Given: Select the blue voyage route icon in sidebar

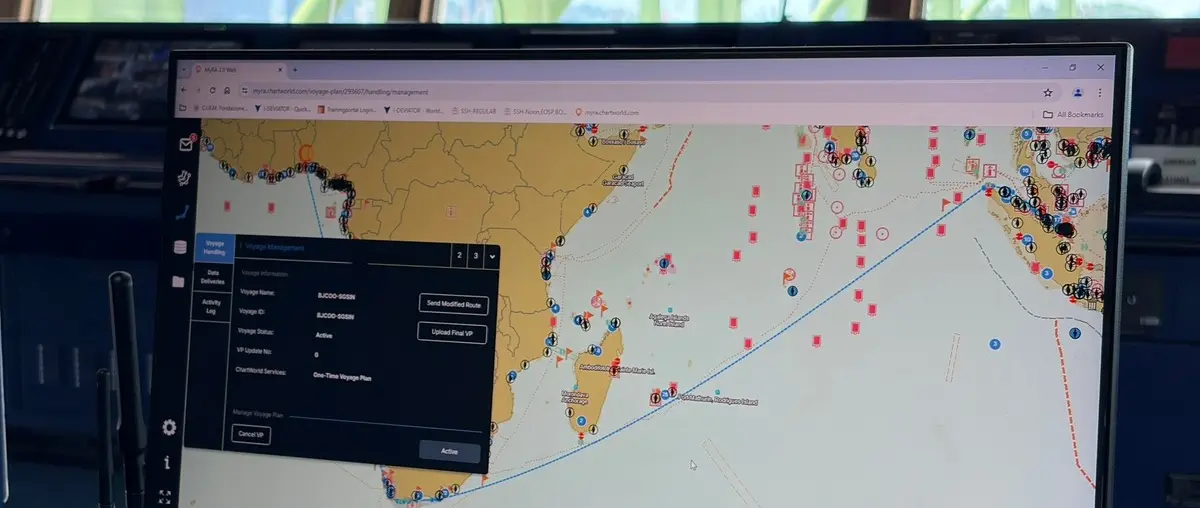Looking at the screenshot, I should [182, 212].
